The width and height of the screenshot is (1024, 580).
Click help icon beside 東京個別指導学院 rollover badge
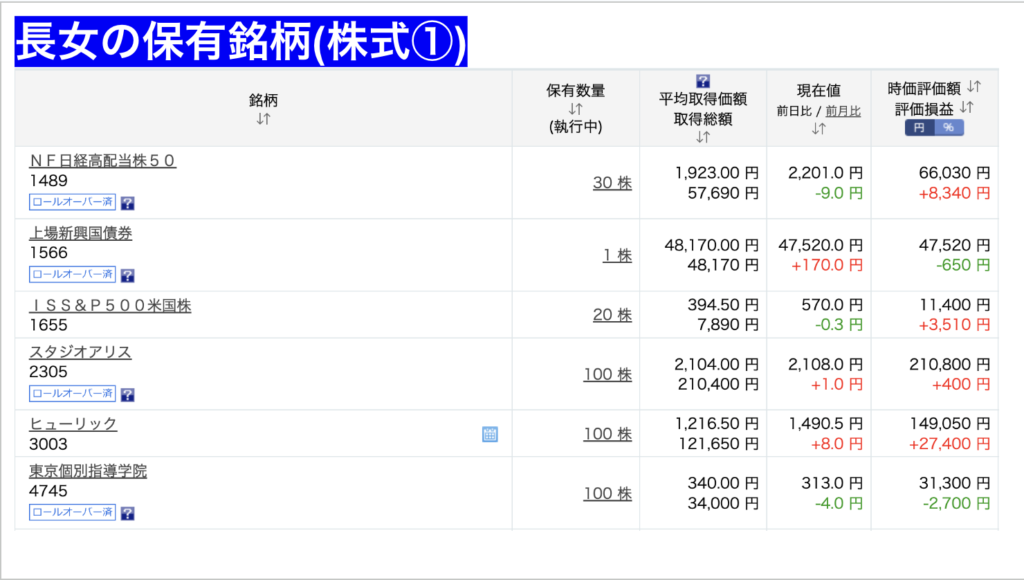pyautogui.click(x=128, y=513)
